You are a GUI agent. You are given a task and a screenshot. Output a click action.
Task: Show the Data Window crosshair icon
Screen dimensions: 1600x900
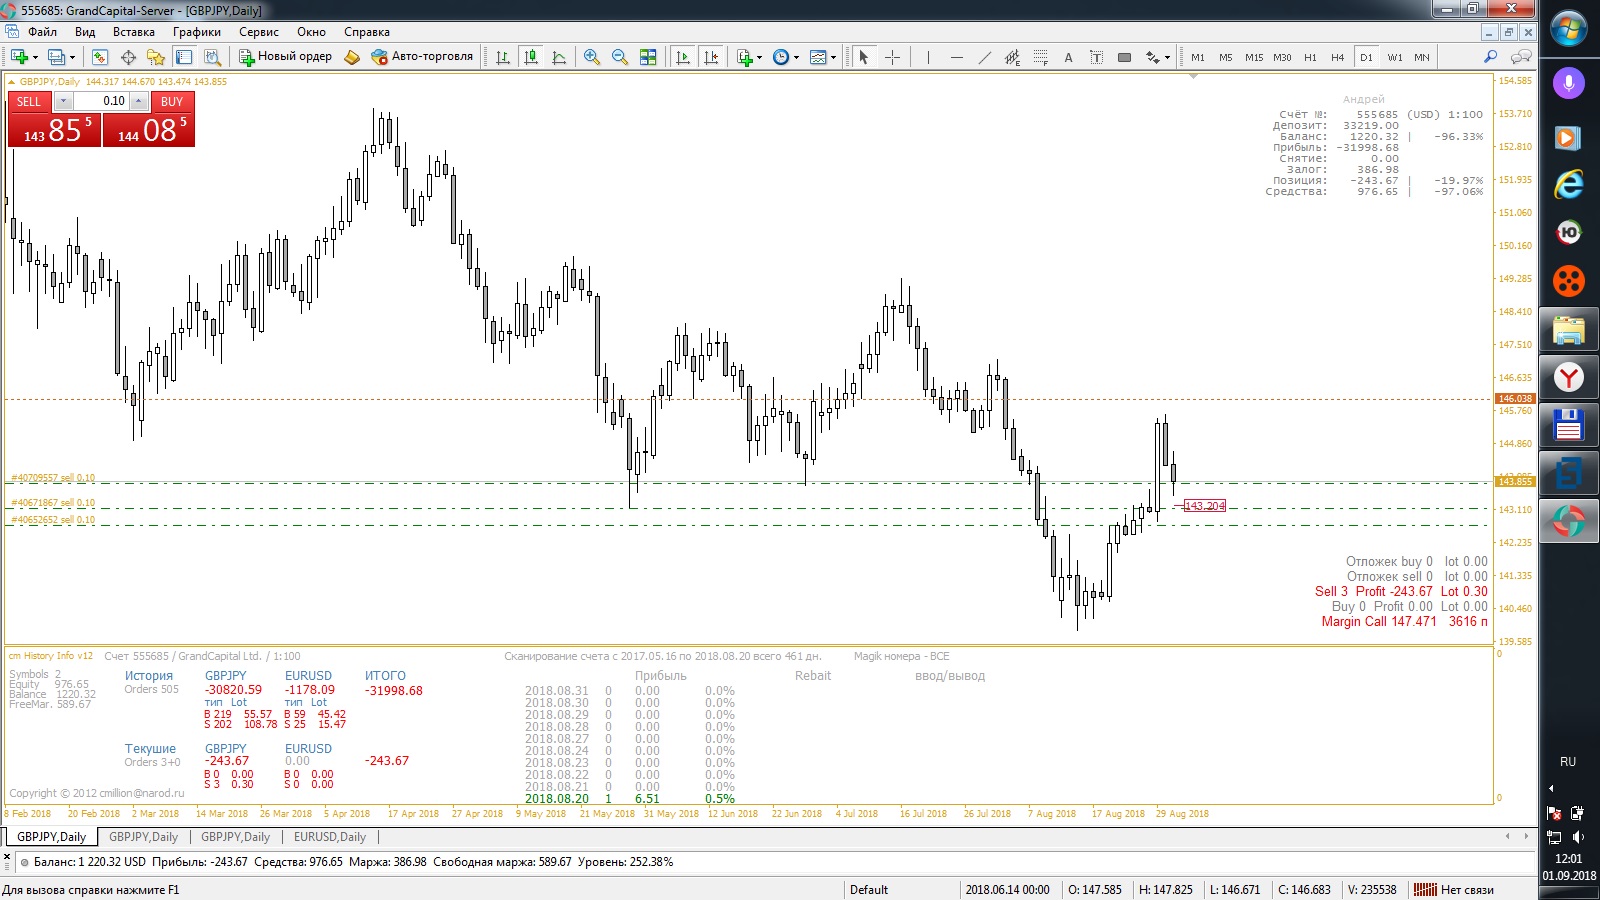[128, 57]
